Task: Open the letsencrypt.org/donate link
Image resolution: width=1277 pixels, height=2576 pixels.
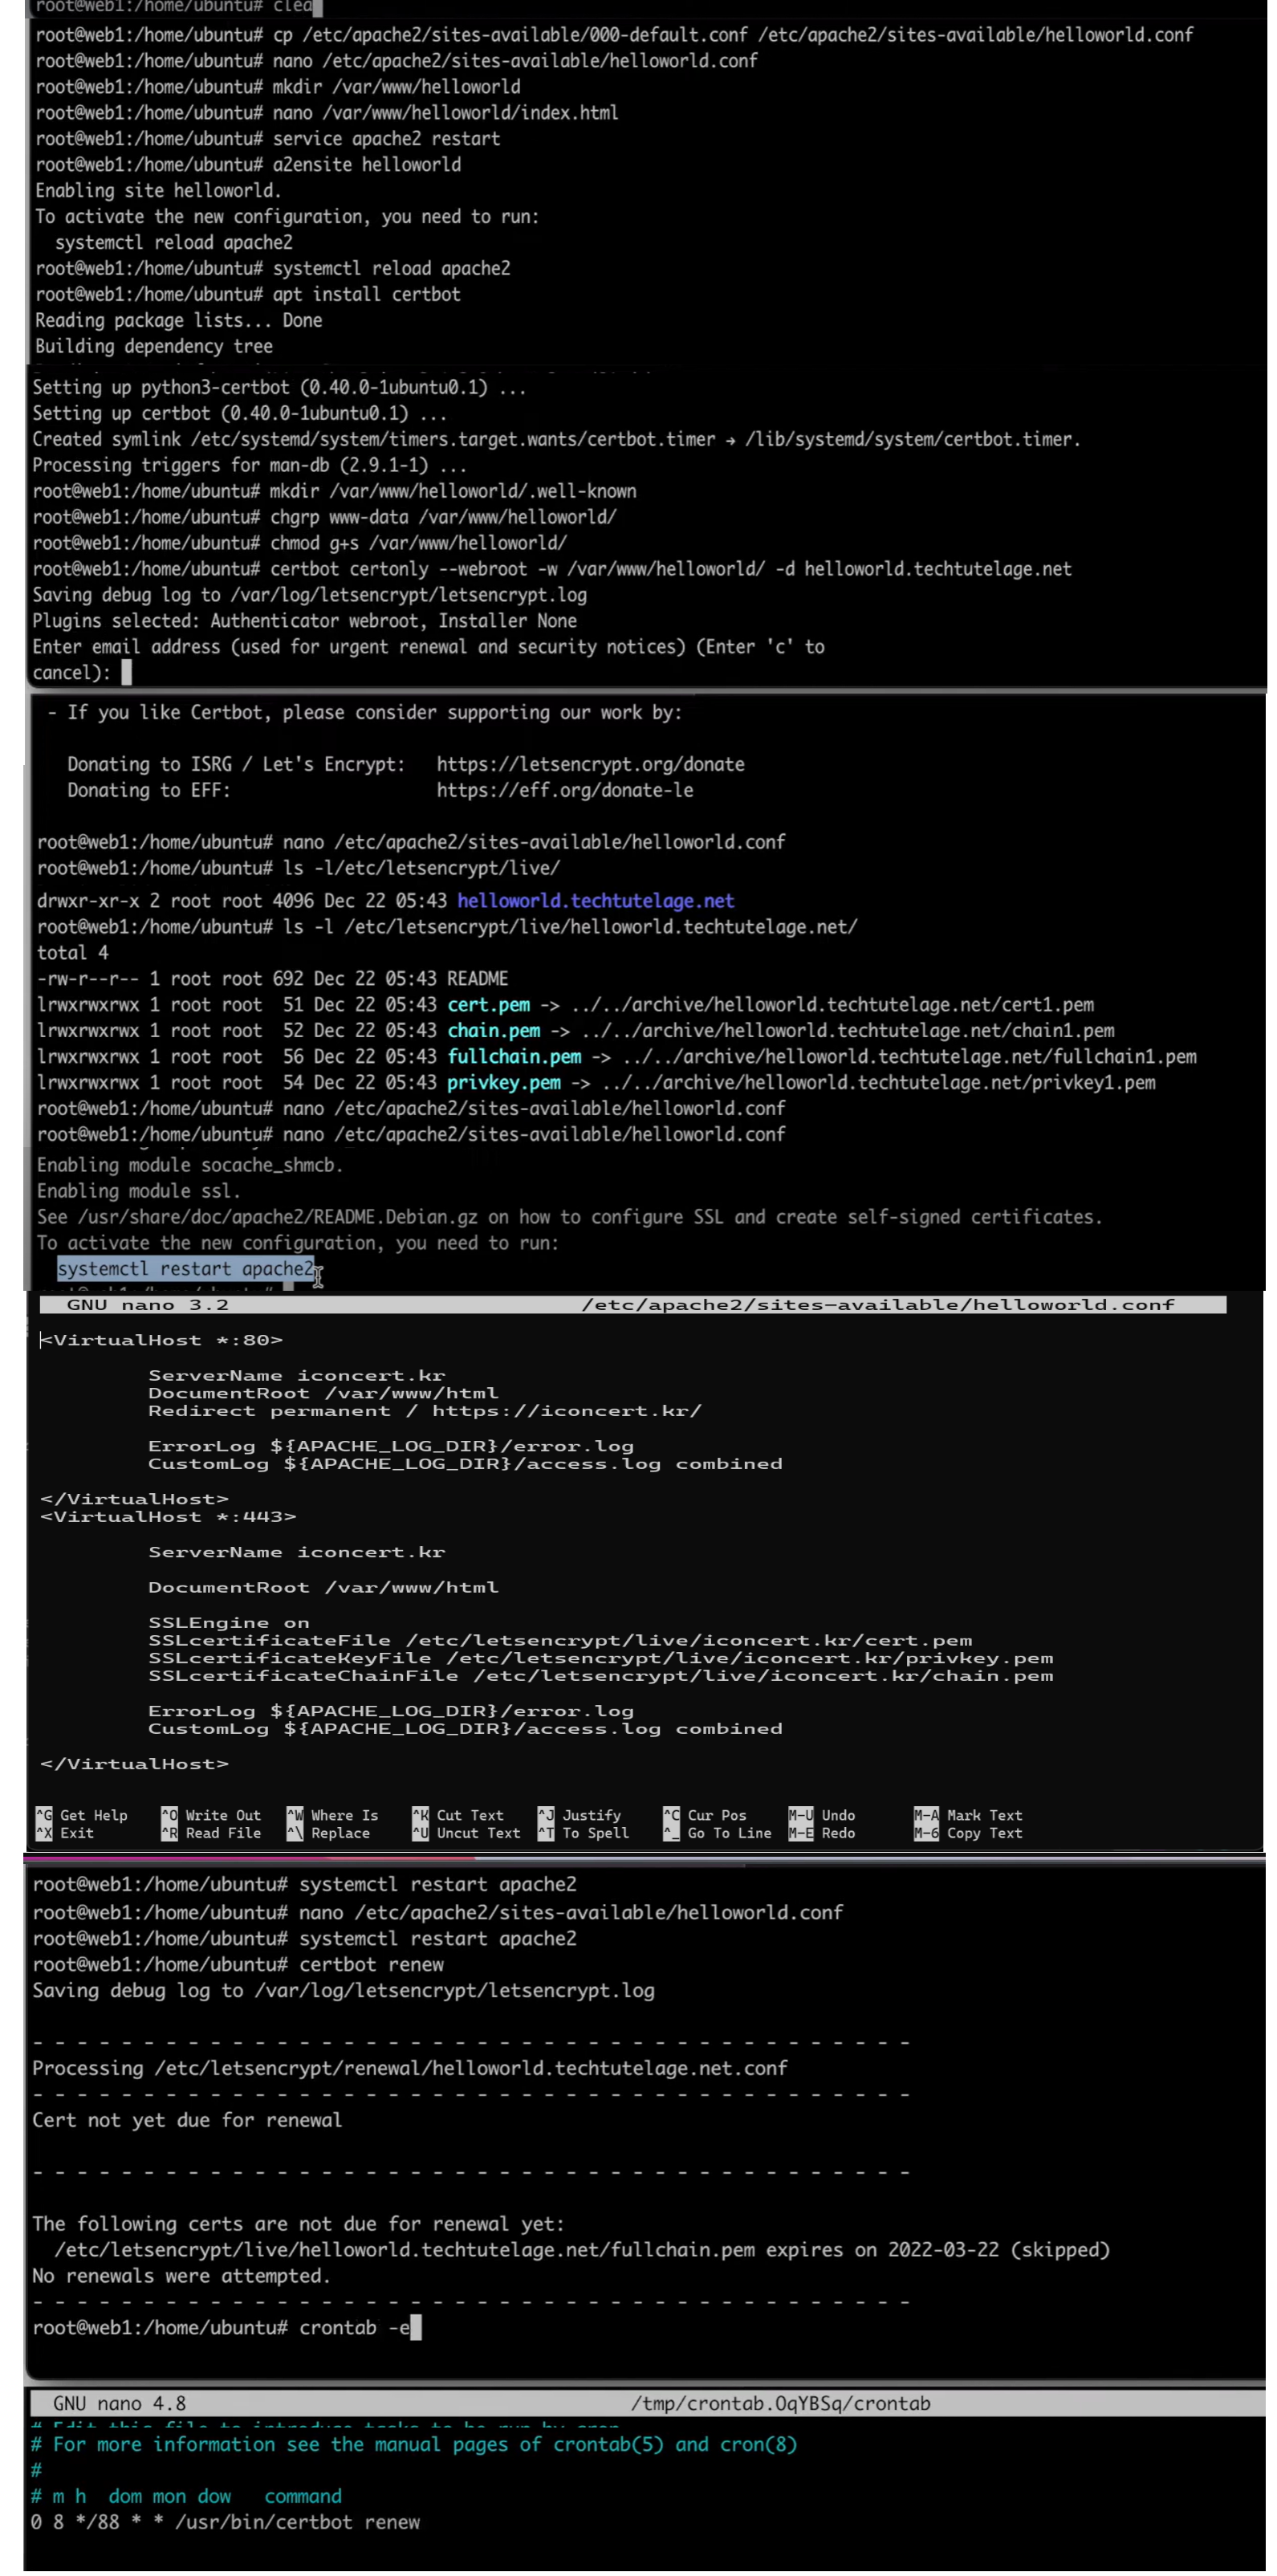Action: coord(590,764)
